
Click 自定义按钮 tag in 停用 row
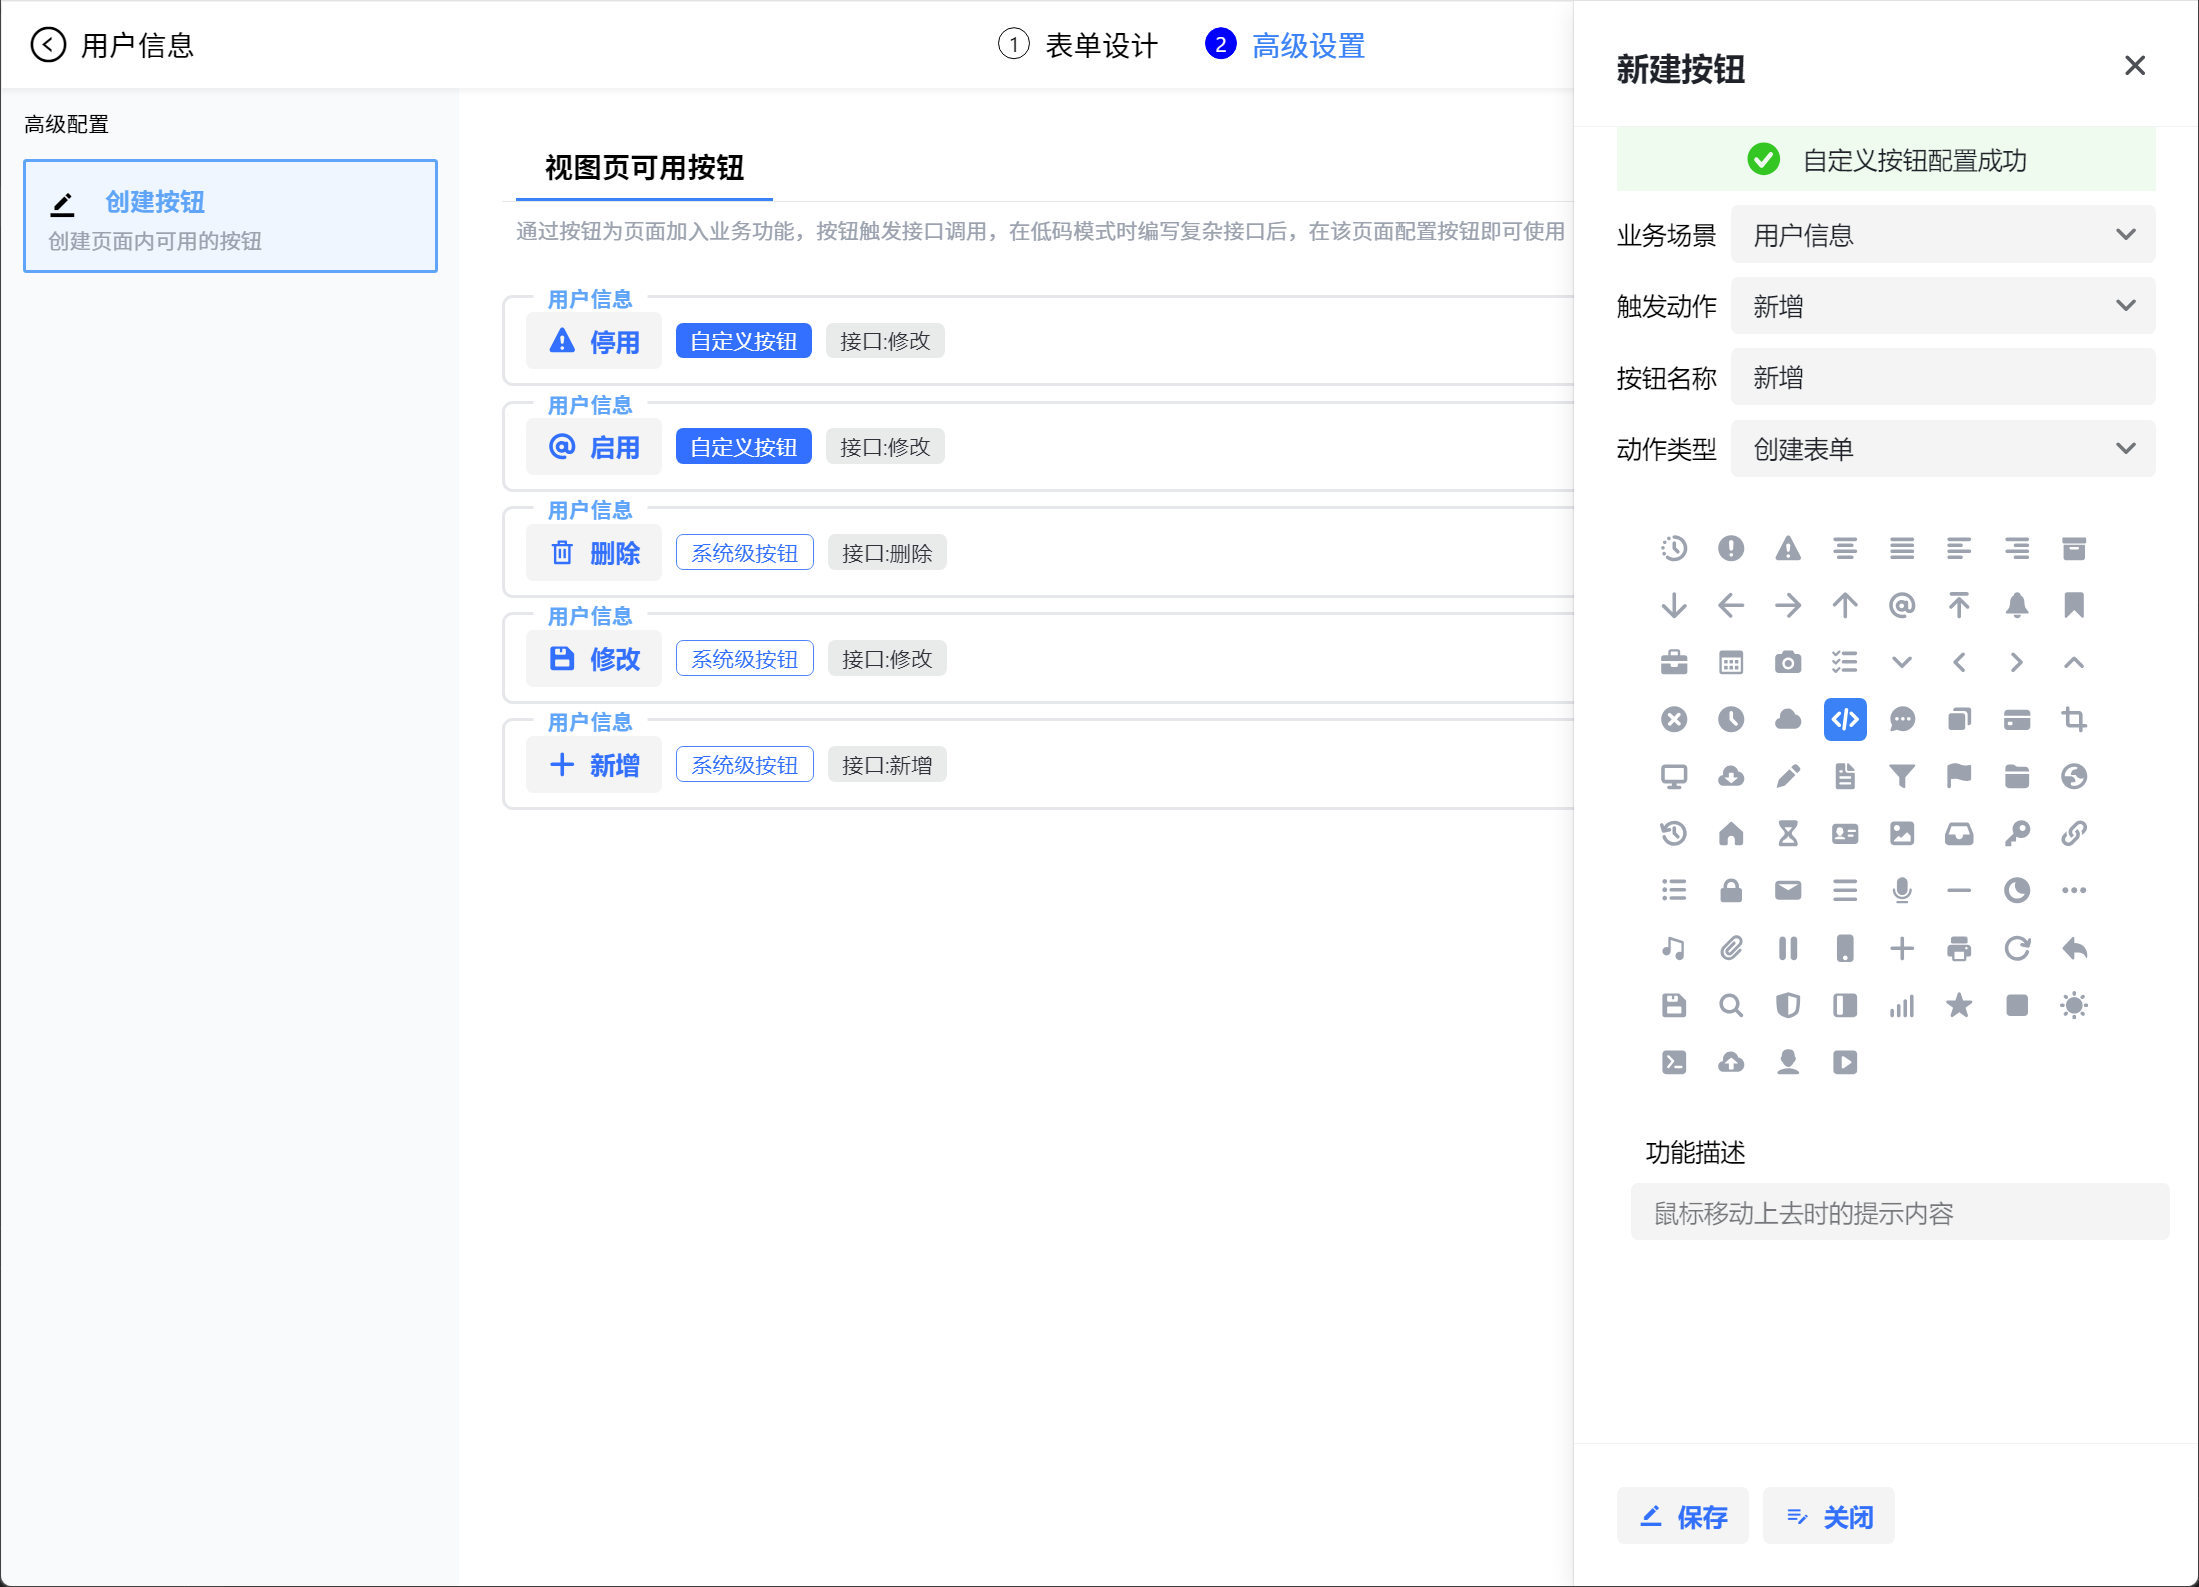click(x=744, y=341)
